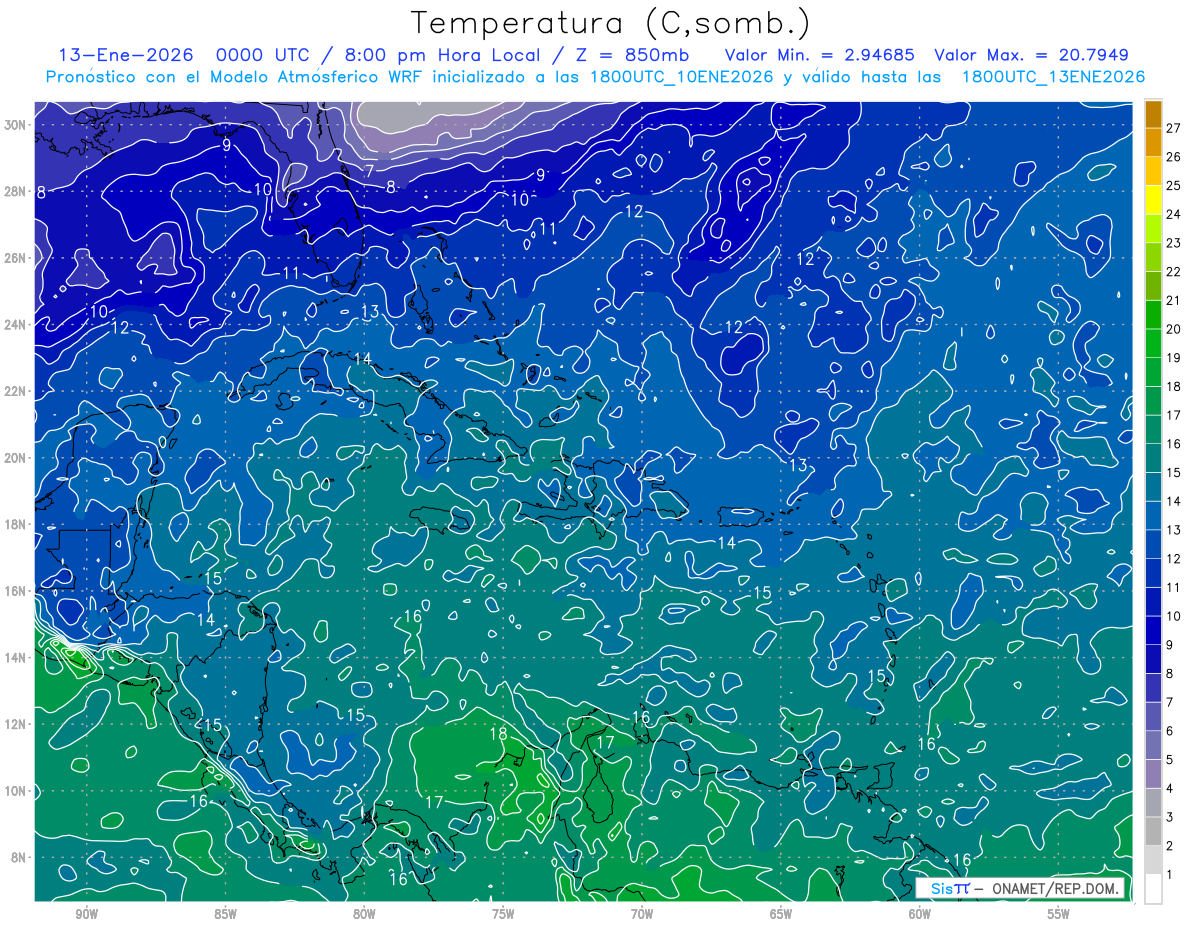This screenshot has width=1200, height=927.
Task: Click legend value 4 on color scale
Action: pyautogui.click(x=1170, y=789)
